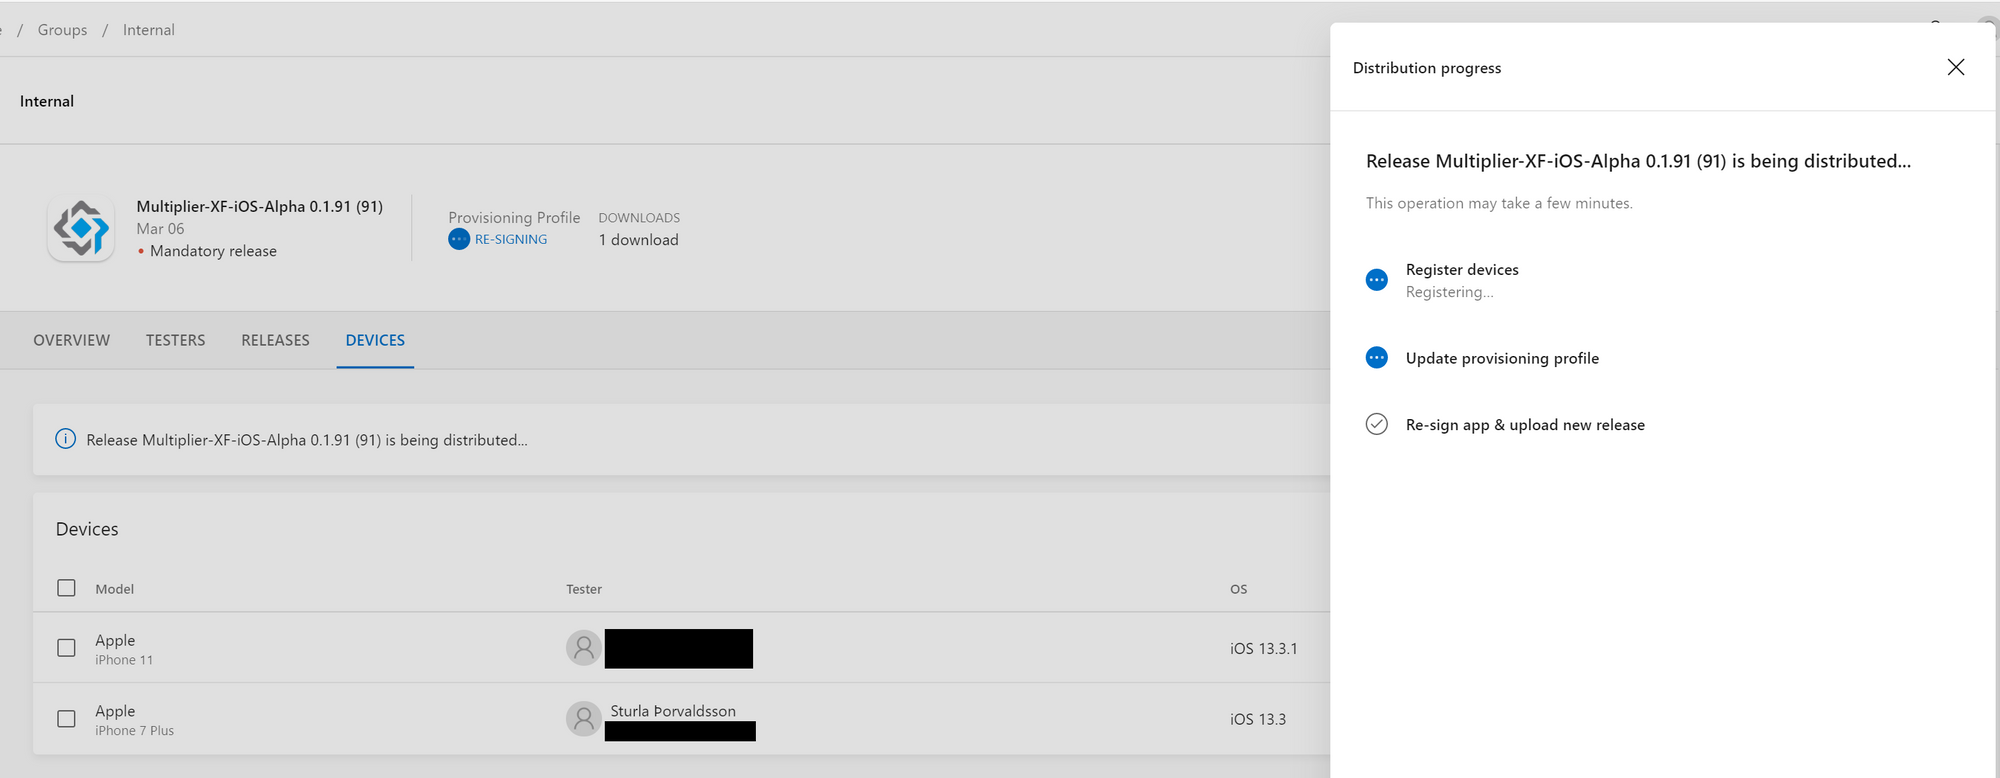Viewport: 2000px width, 778px height.
Task: Click the Registering... status text
Action: [1450, 292]
